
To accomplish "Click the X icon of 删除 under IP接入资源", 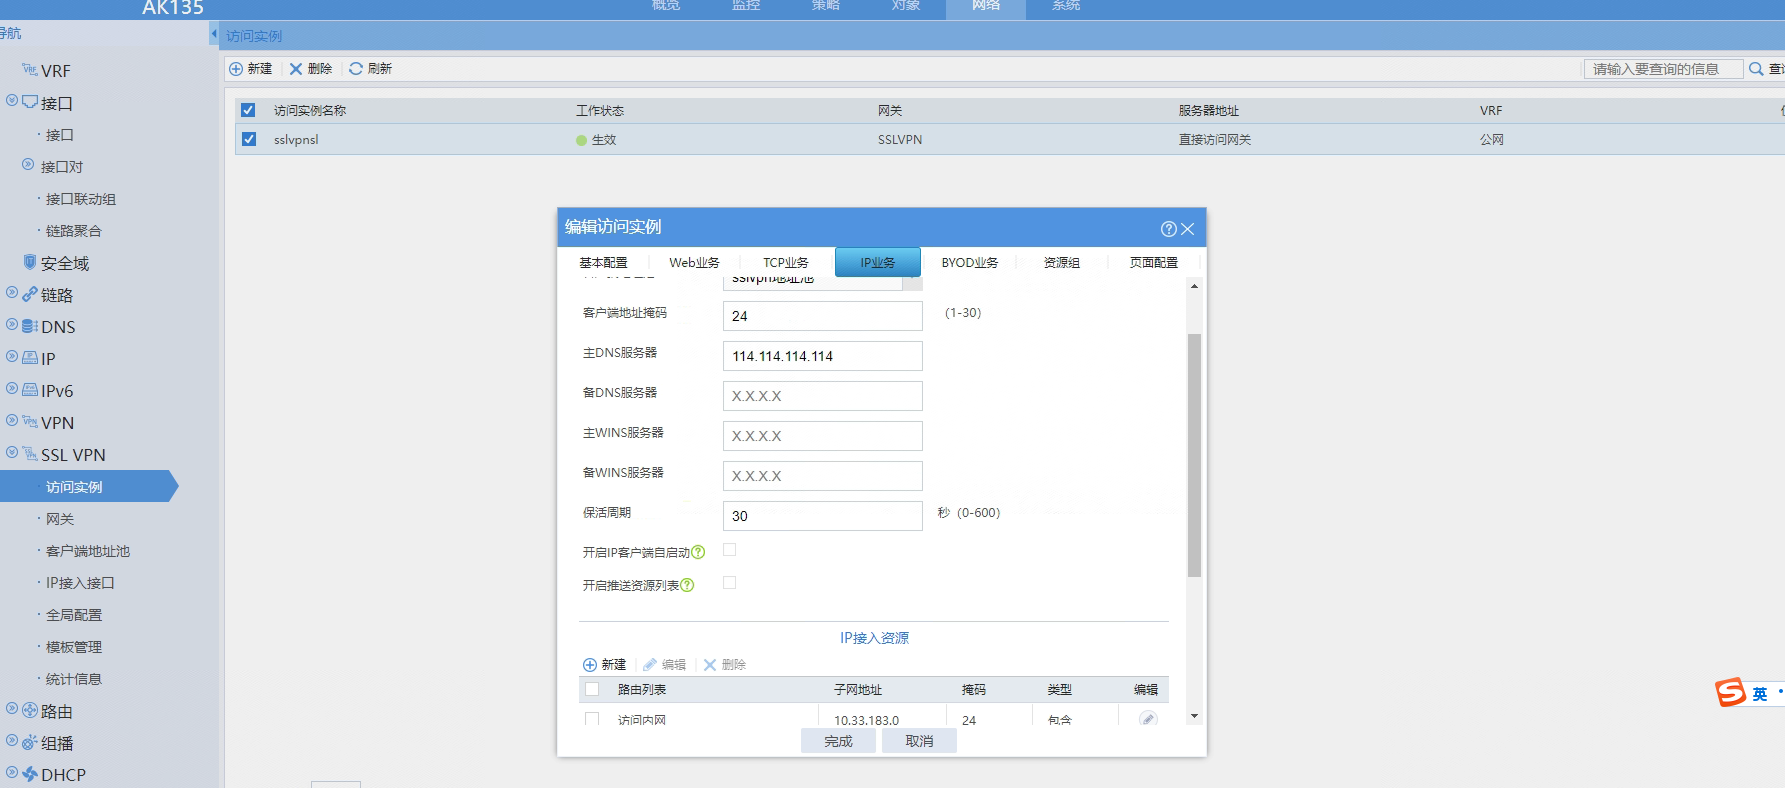I will coord(710,665).
